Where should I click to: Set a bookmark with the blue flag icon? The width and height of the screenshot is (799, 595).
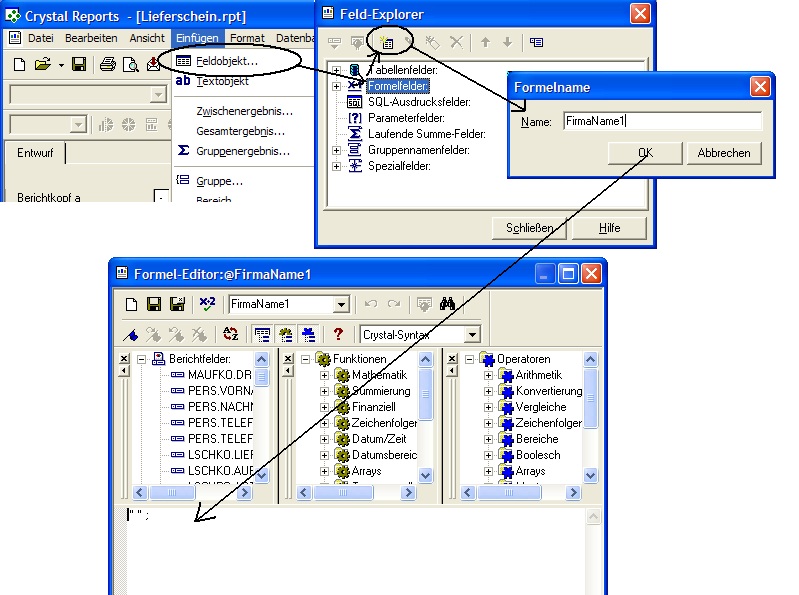[x=131, y=335]
